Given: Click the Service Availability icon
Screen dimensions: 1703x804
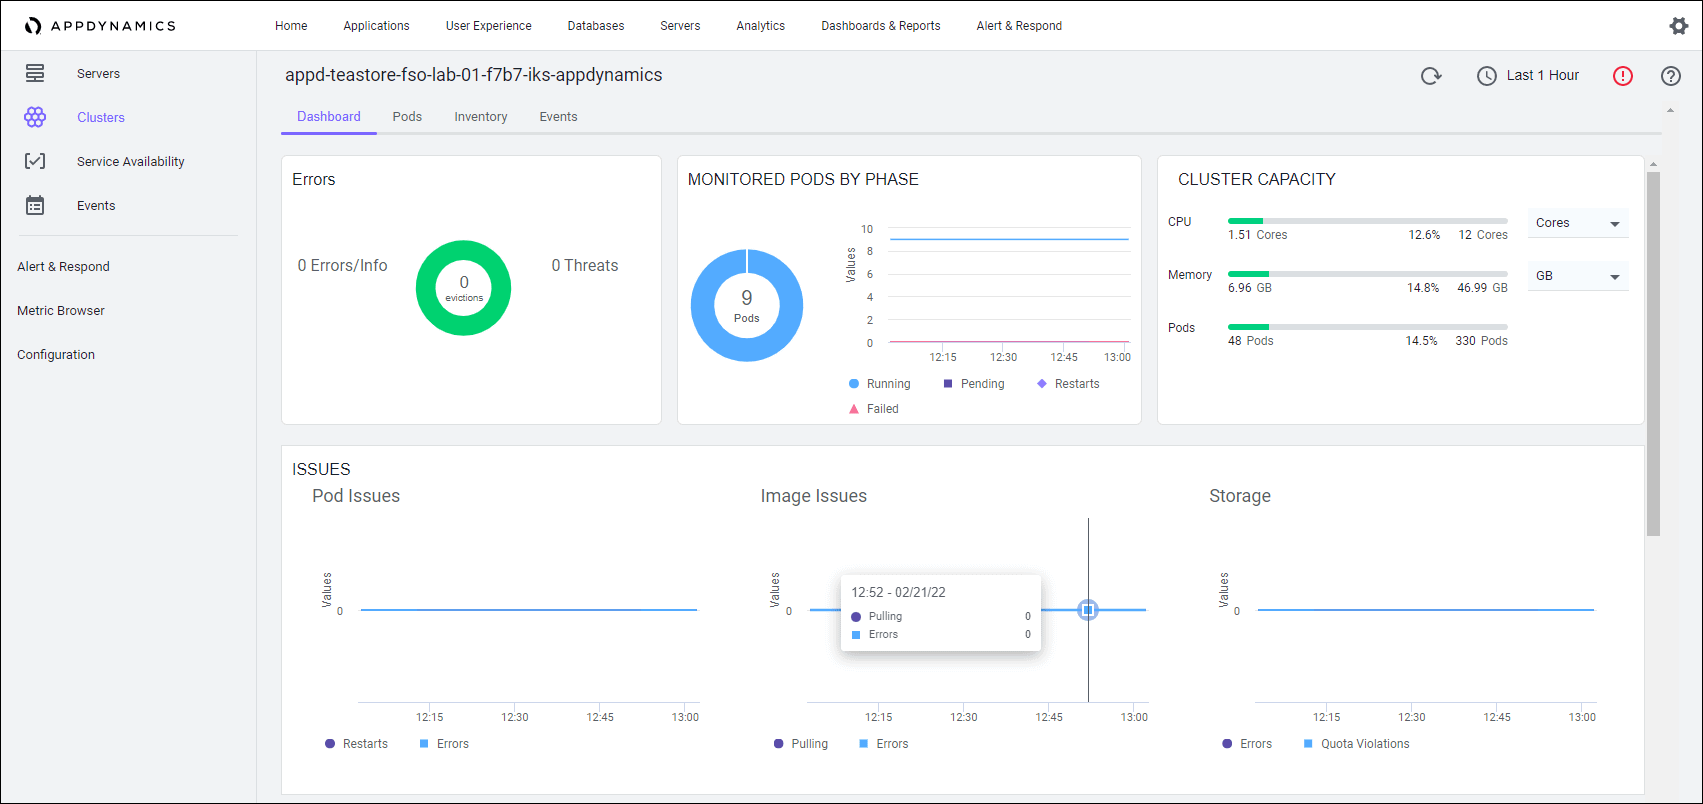Looking at the screenshot, I should 35,161.
